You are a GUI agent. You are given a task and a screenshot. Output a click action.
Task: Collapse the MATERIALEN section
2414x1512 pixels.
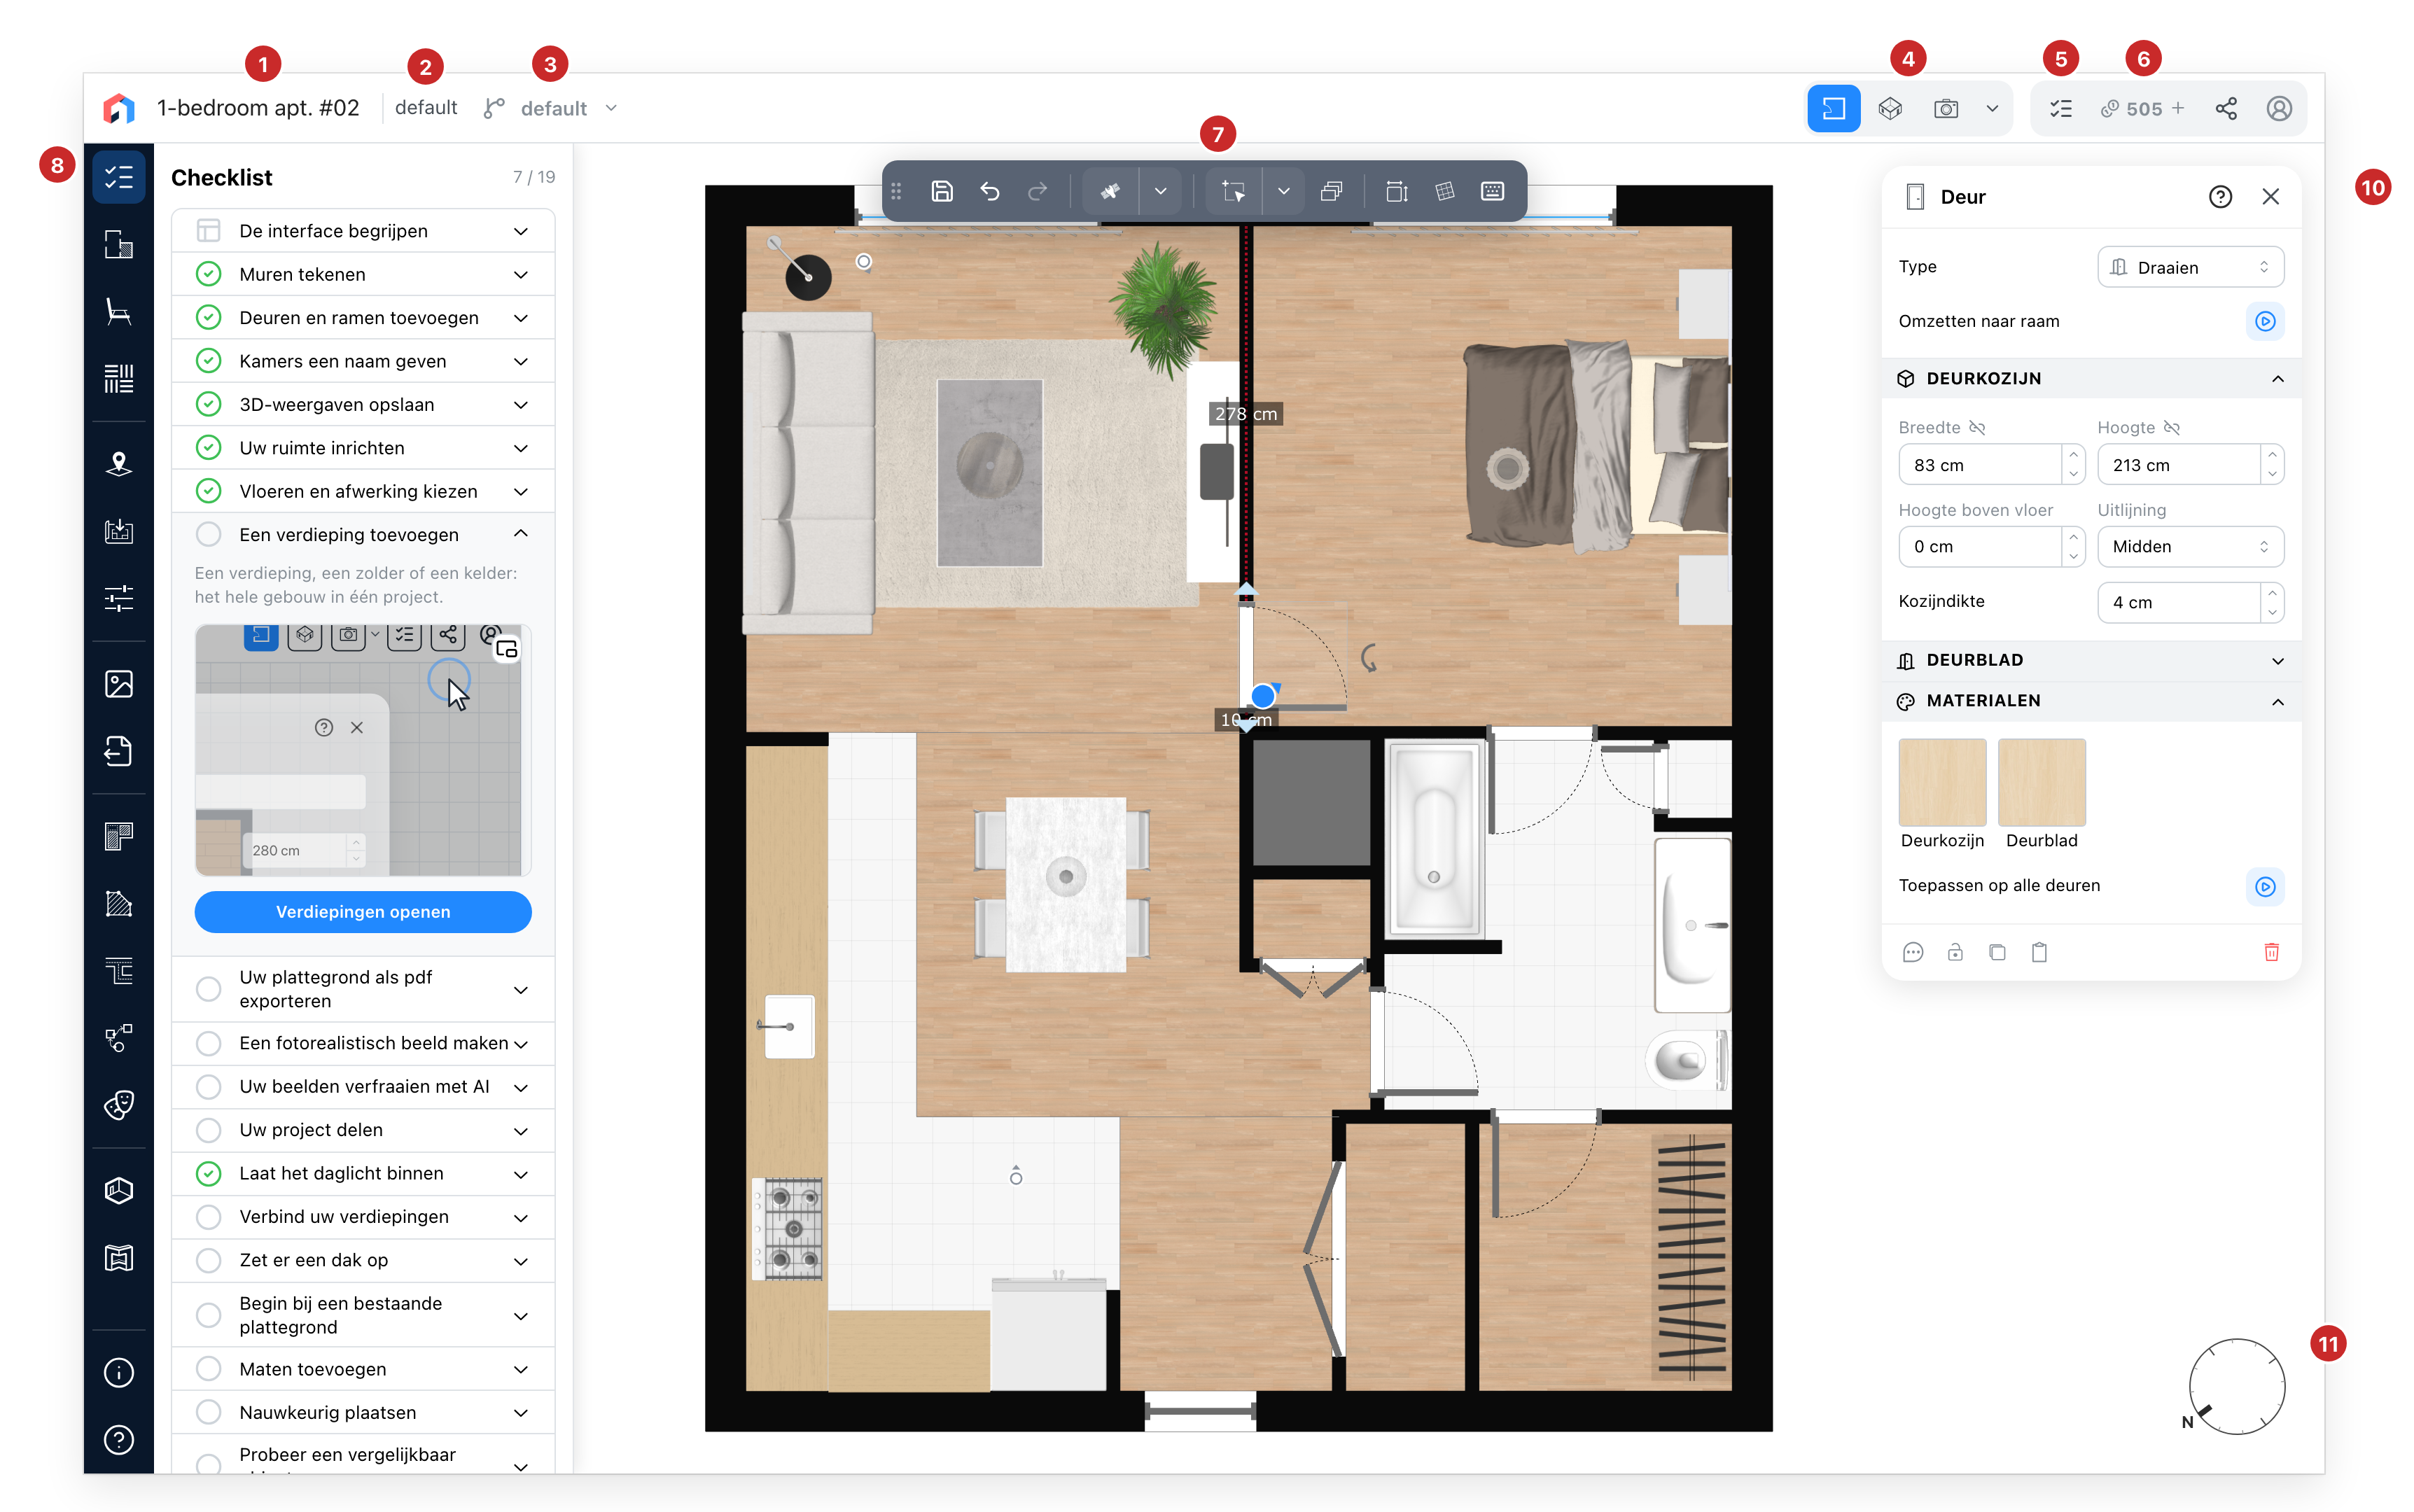(2090, 701)
